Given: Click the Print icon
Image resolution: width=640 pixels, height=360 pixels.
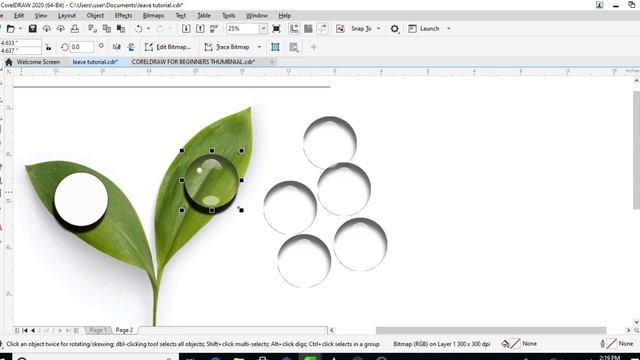Looking at the screenshot, I should 75,29.
